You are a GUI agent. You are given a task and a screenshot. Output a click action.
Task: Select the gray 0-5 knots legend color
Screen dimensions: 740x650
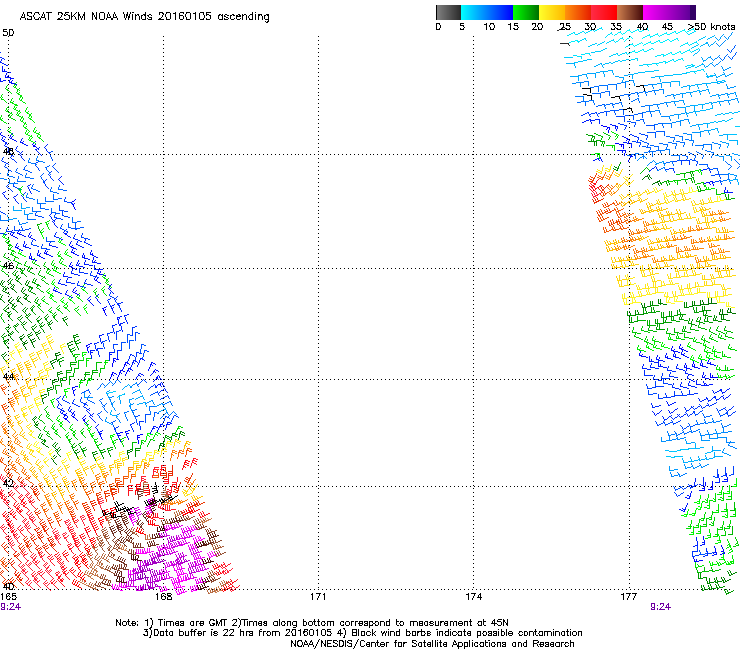point(448,12)
